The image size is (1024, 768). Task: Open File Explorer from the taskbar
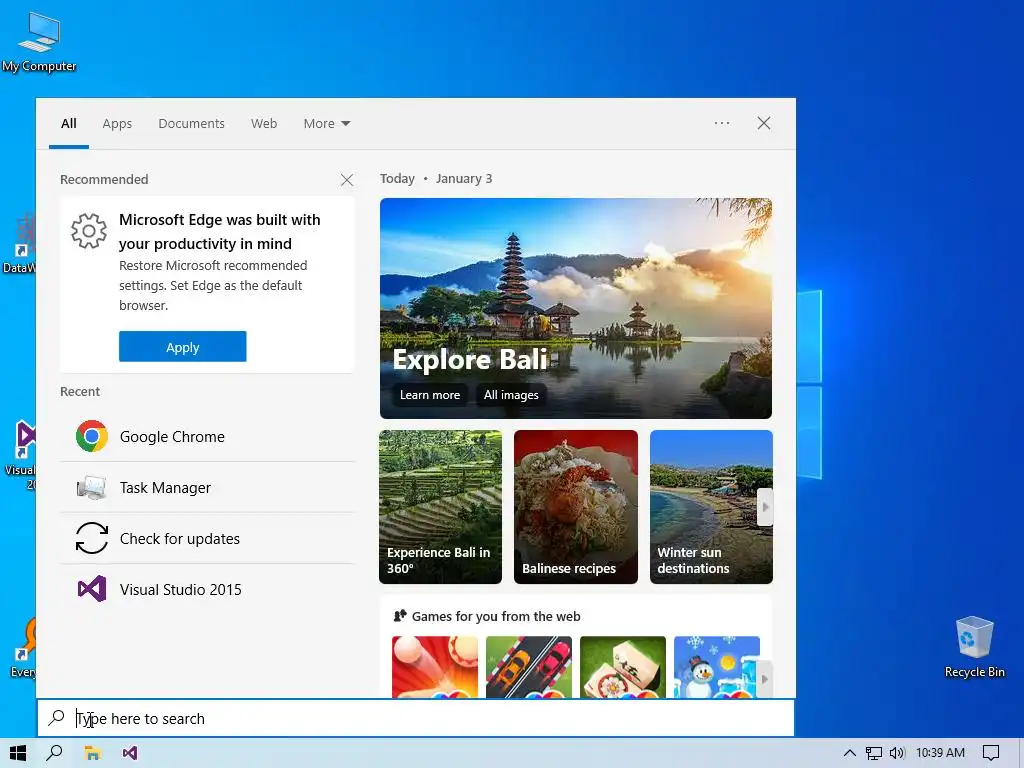coord(93,753)
